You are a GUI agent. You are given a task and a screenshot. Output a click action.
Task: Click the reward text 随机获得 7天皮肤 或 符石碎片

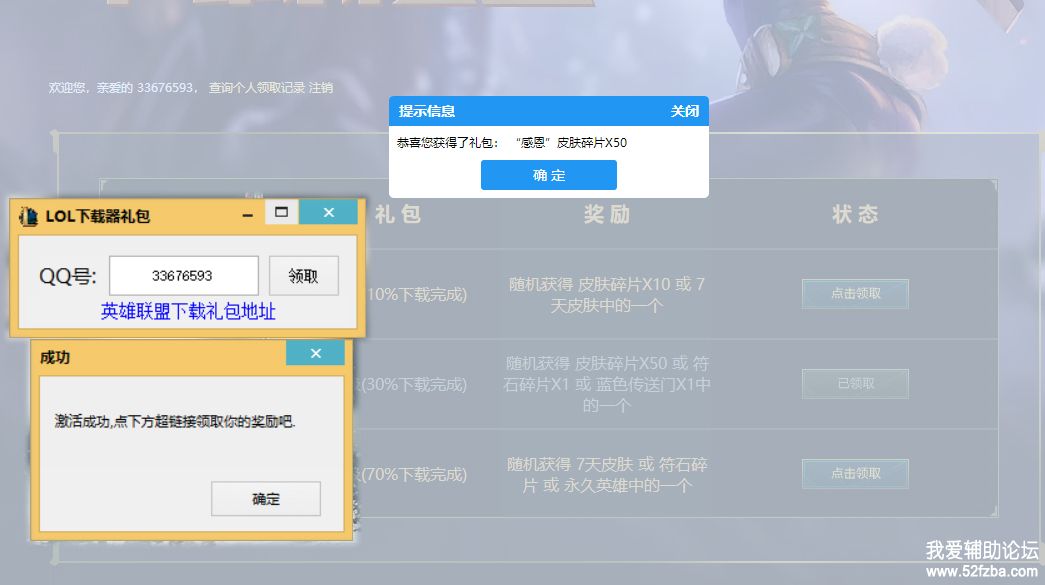(x=606, y=474)
